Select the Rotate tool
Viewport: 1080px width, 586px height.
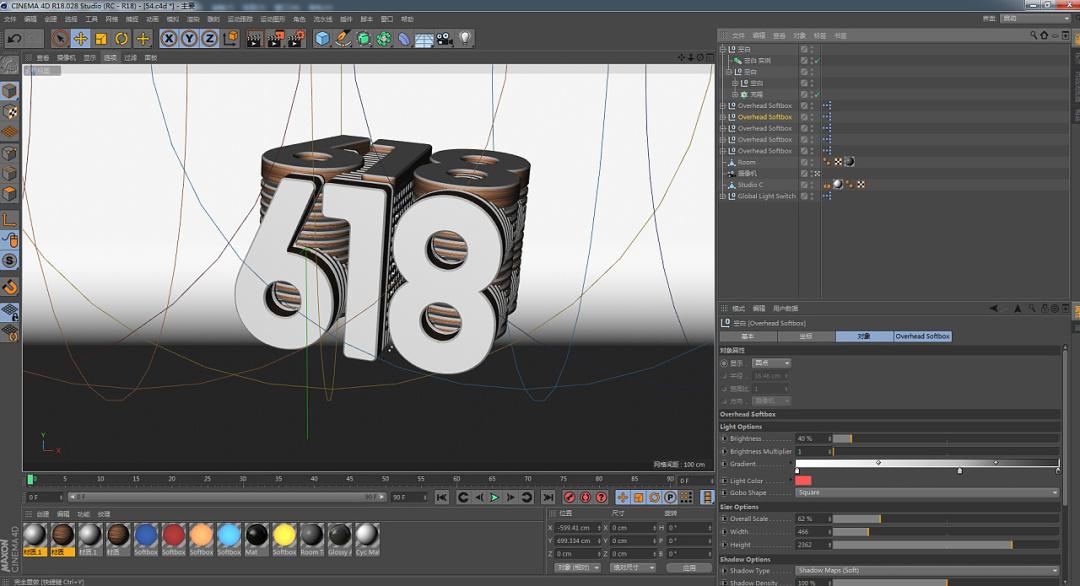click(122, 38)
